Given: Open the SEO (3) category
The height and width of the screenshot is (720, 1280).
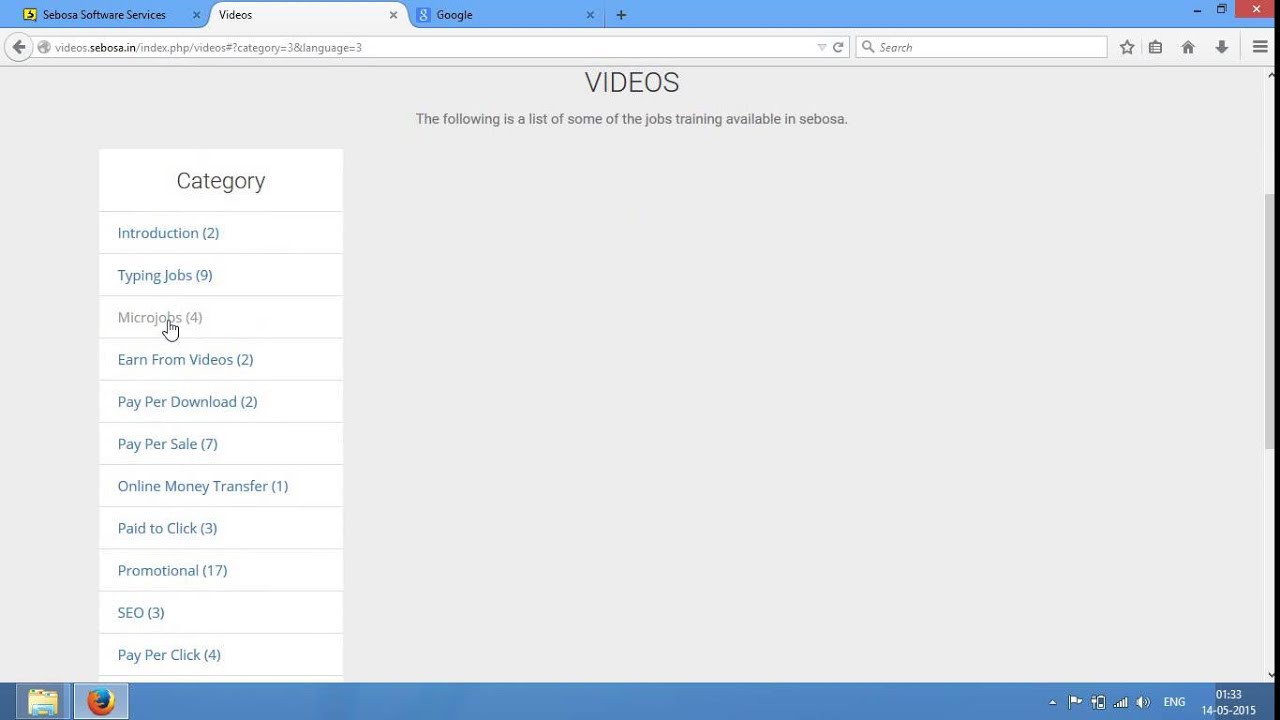Looking at the screenshot, I should click(x=141, y=612).
